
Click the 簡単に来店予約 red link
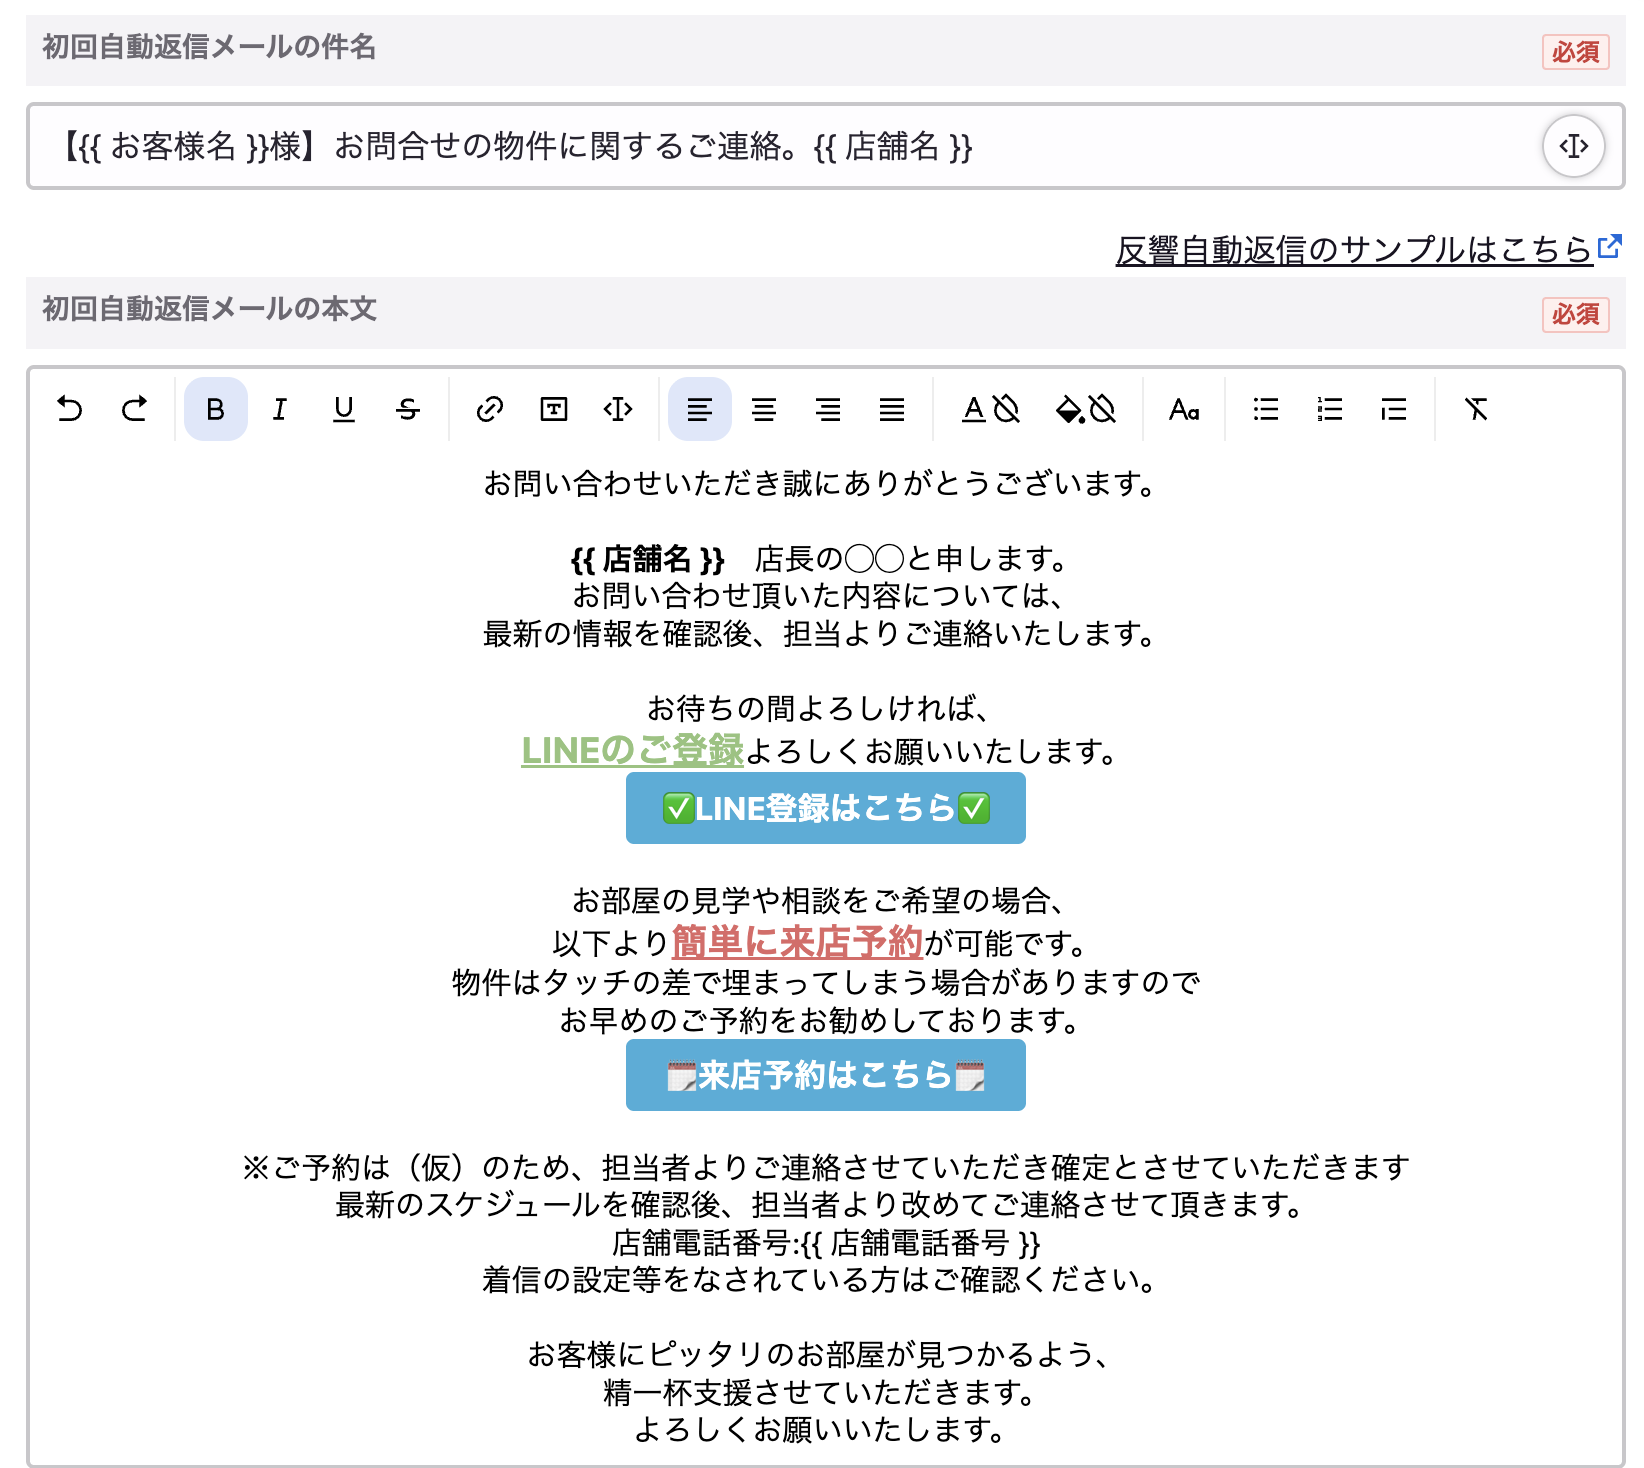coord(797,942)
